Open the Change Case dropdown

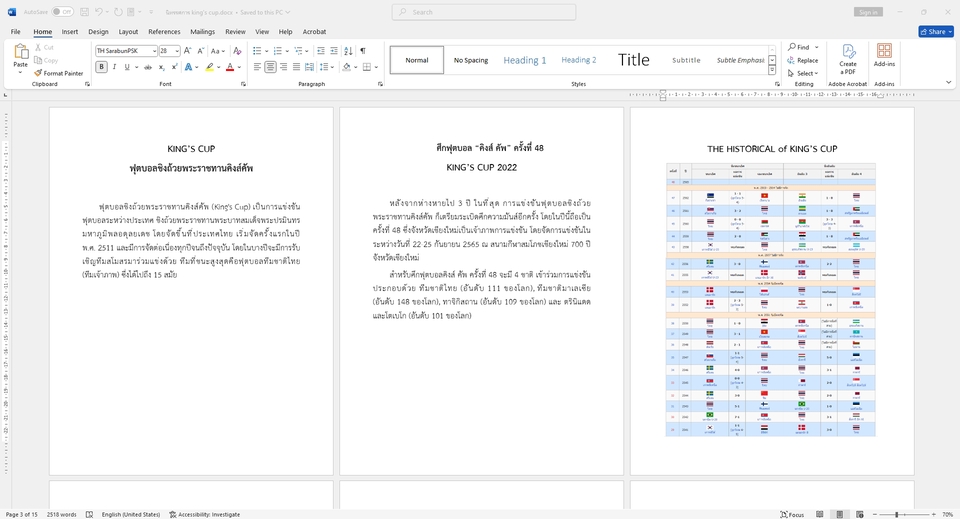click(x=217, y=51)
